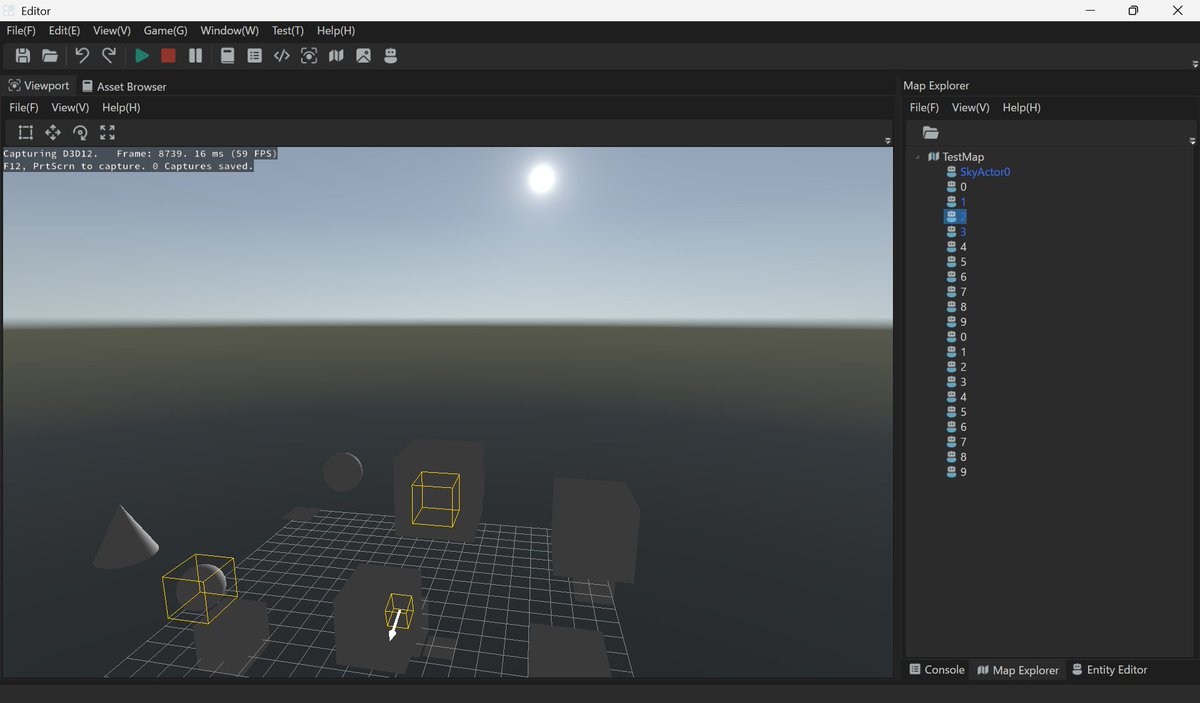Save with the floppy disk toolbar icon
The image size is (1200, 703).
(23, 56)
